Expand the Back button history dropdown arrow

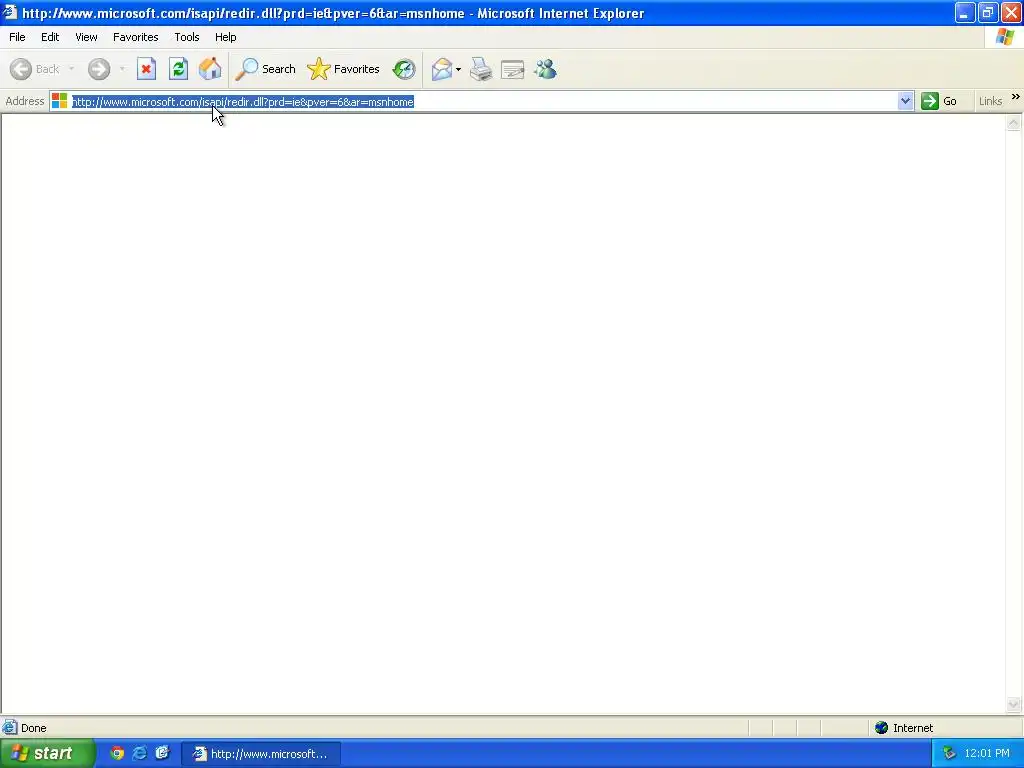tap(71, 69)
